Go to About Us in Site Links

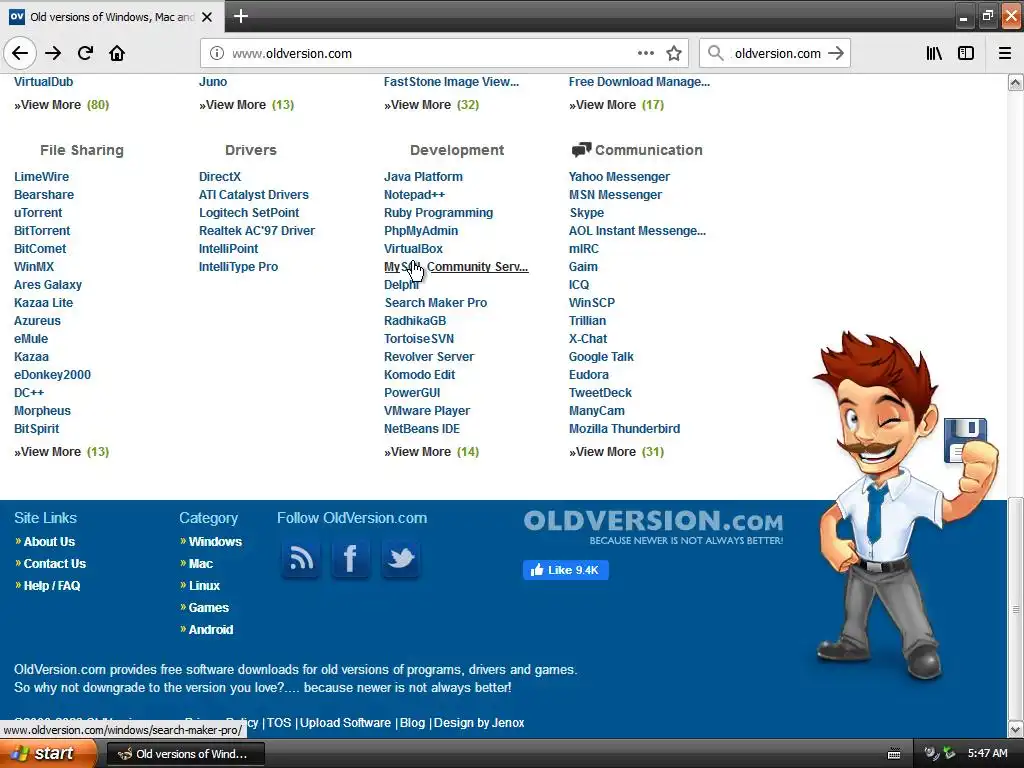[x=49, y=542]
